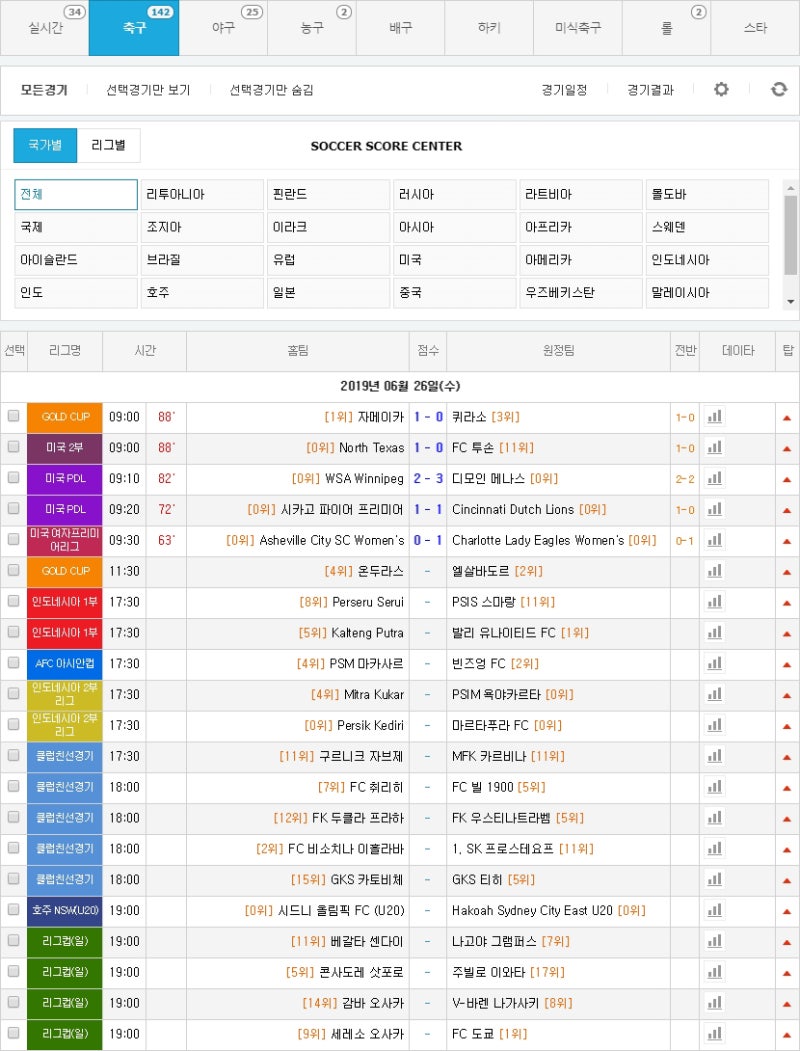Tick checkbox for 온두라스 vs 엘살바도르 match
This screenshot has width=800, height=1051.
click(x=13, y=570)
